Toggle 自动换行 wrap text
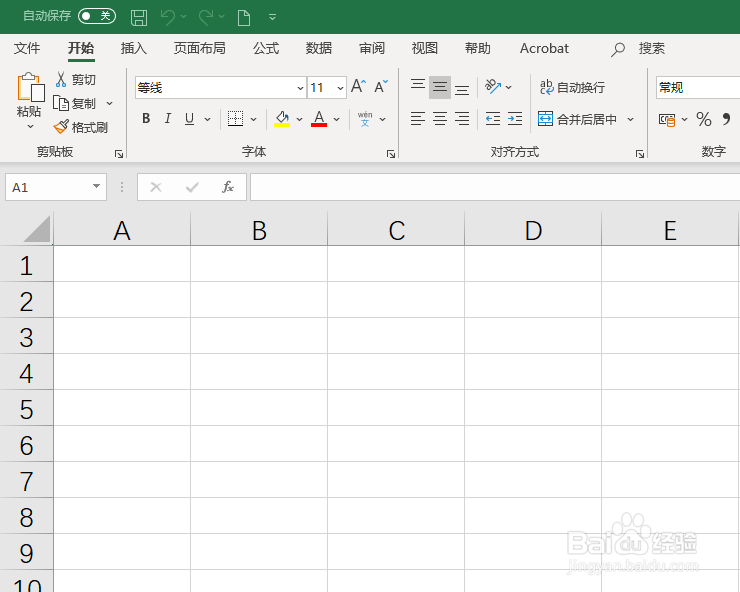Screen dimensions: 740x592 (572, 87)
